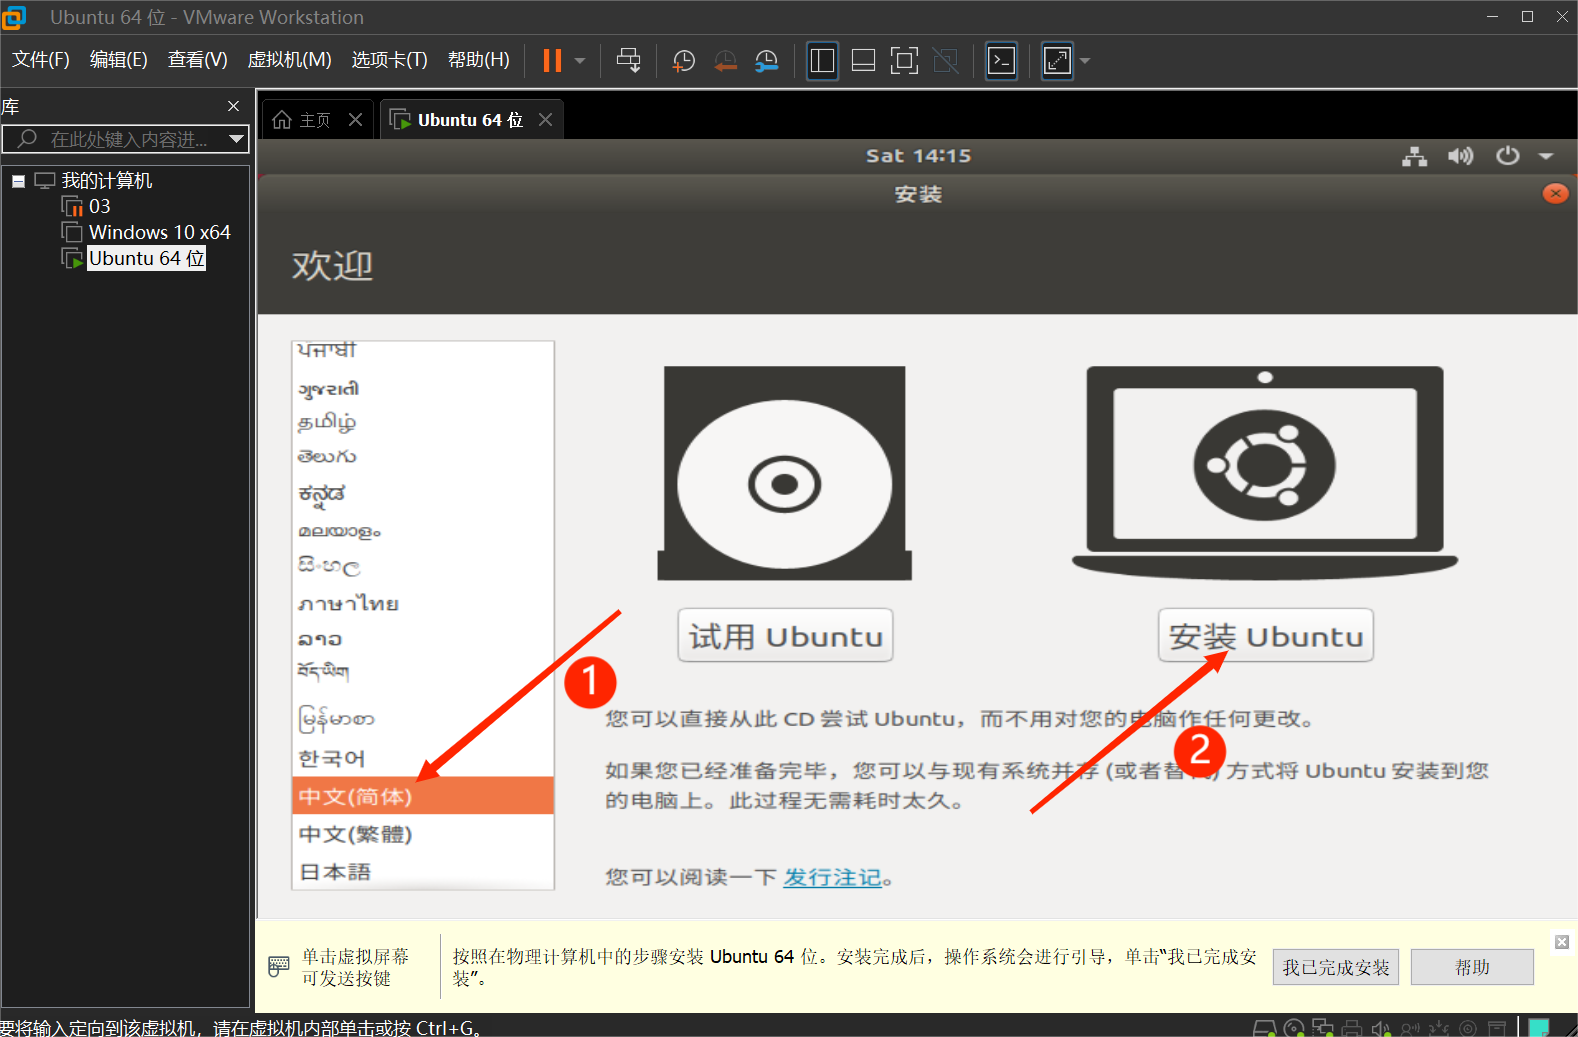Image resolution: width=1578 pixels, height=1037 pixels.
Task: Open the 查看(V) menu
Action: (198, 60)
